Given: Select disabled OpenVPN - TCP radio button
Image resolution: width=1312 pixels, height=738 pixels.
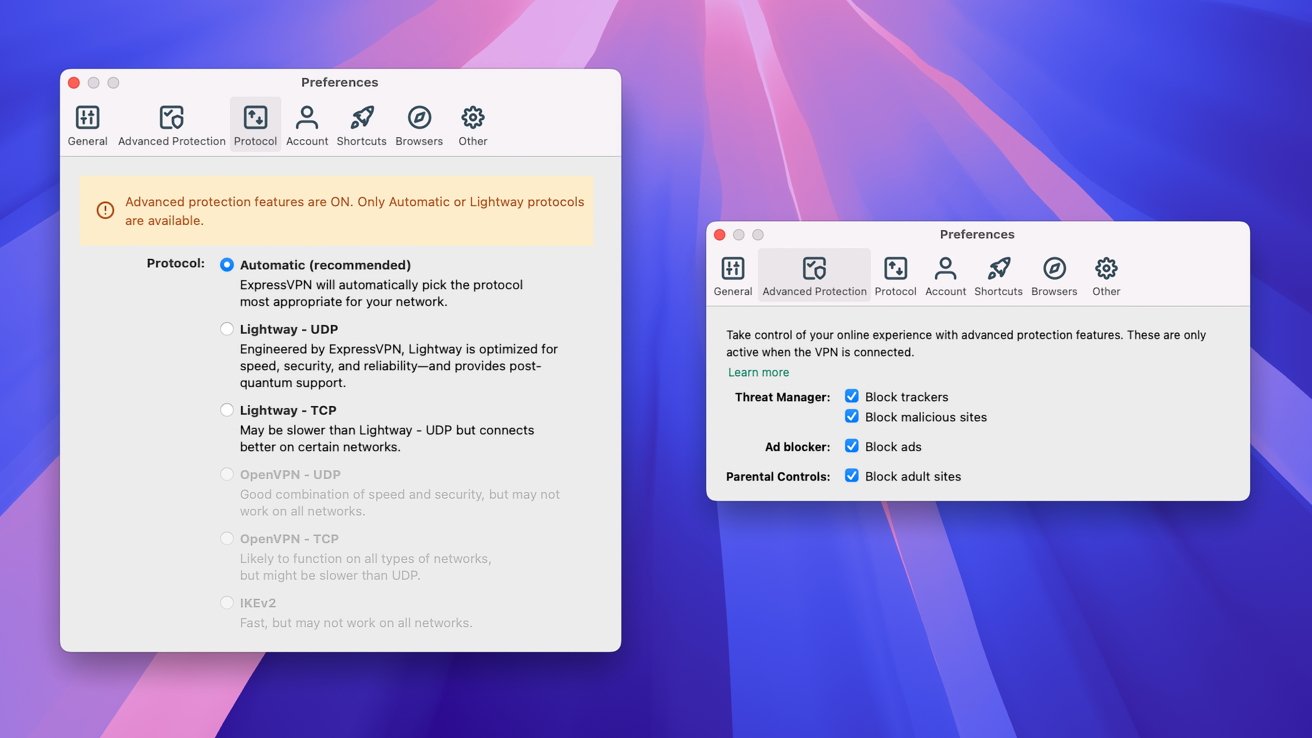Looking at the screenshot, I should [x=227, y=538].
